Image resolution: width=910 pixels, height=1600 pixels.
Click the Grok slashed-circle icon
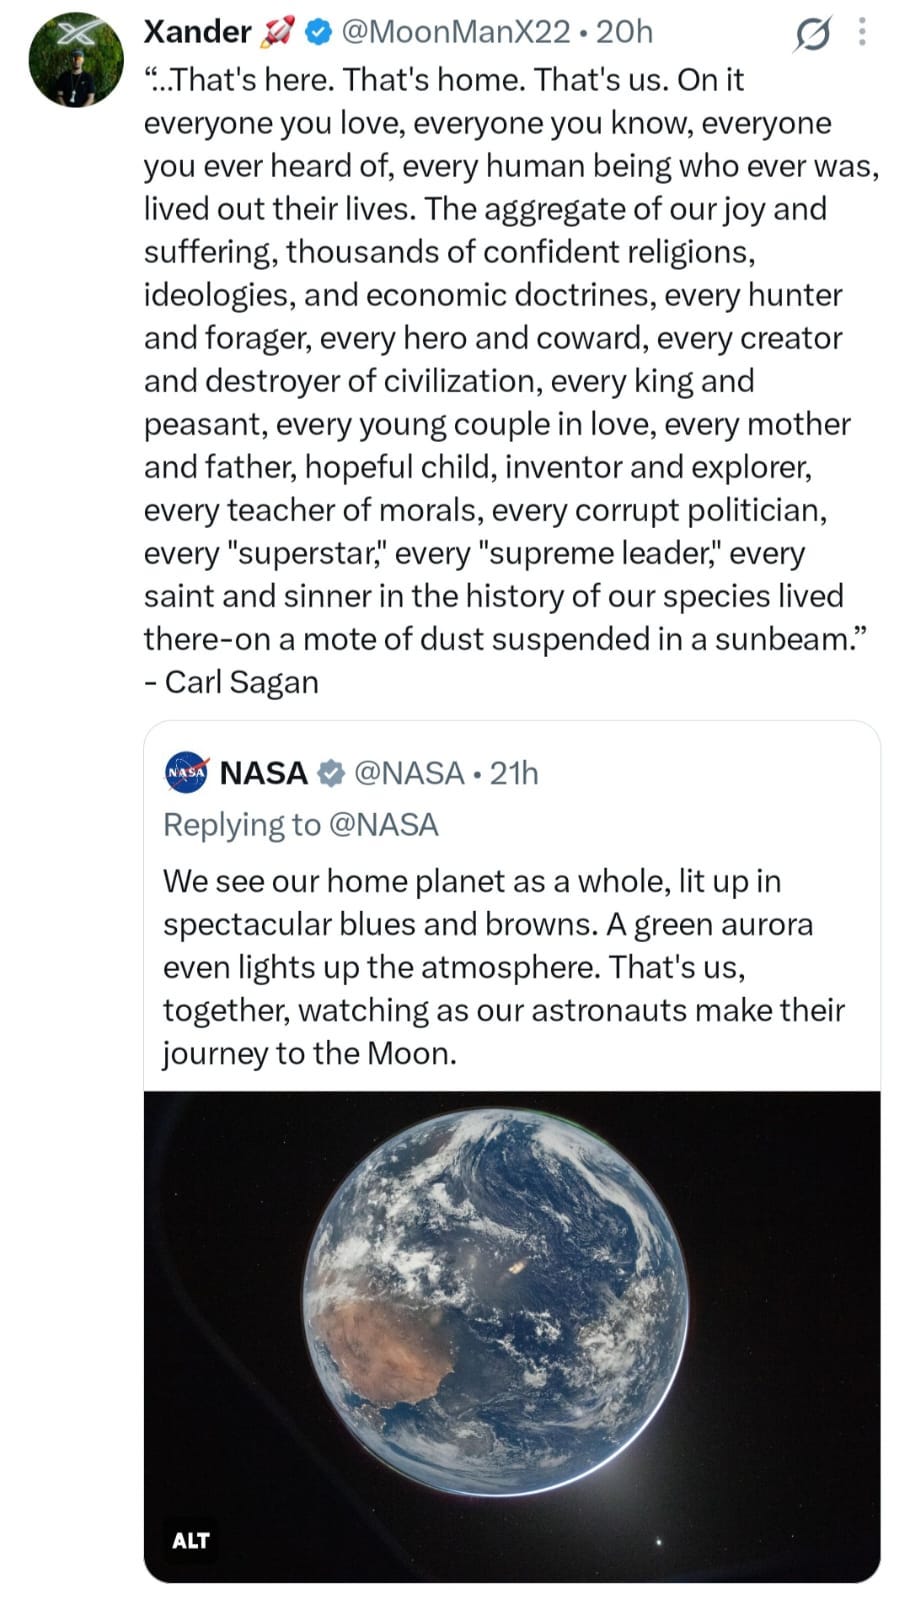pos(812,36)
